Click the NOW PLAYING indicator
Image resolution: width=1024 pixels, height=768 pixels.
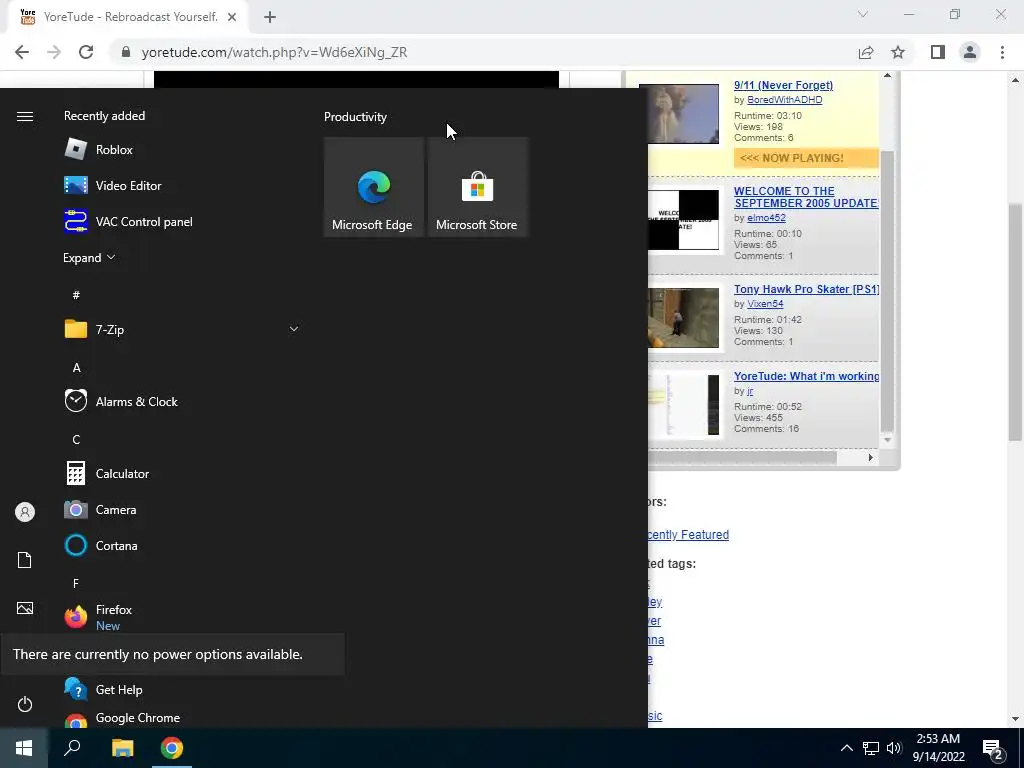pos(806,158)
